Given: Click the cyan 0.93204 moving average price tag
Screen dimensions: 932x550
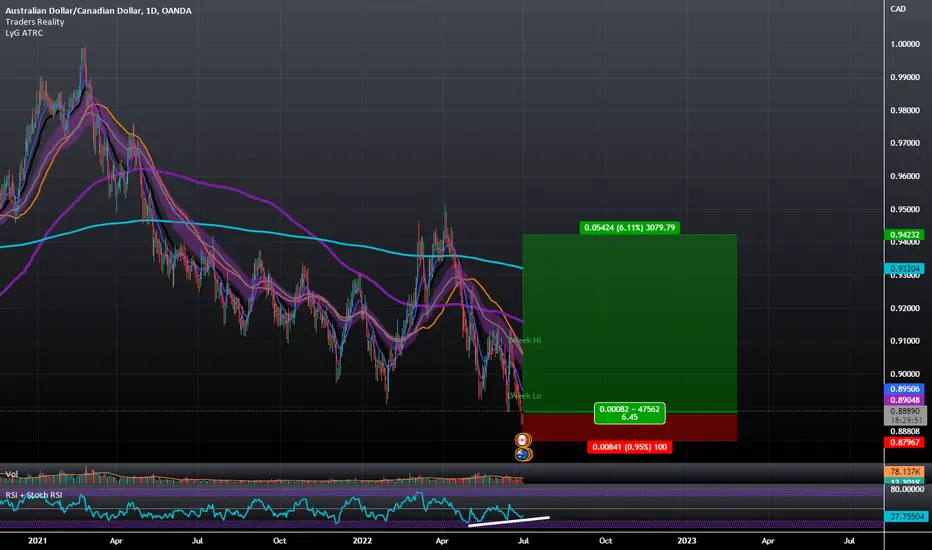Looking at the screenshot, I should (904, 269).
